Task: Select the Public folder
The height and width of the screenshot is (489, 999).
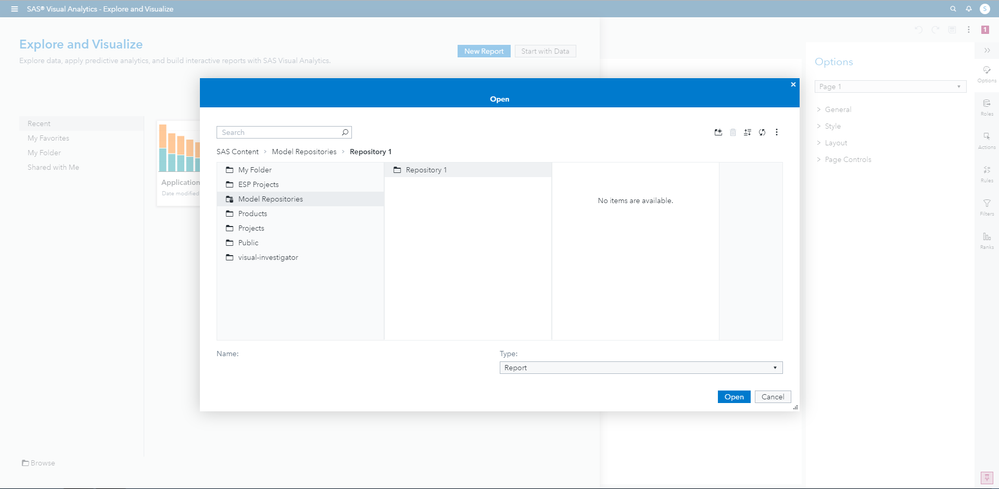Action: (300, 243)
